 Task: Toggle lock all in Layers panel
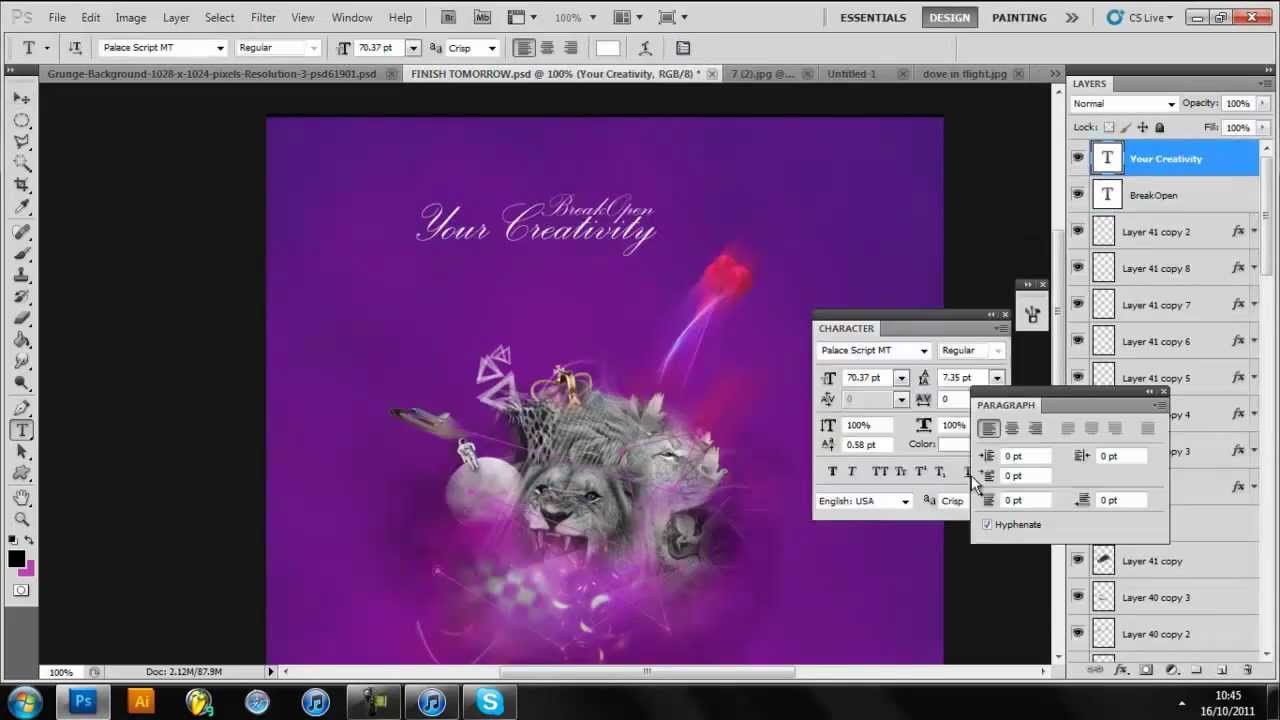point(1159,127)
